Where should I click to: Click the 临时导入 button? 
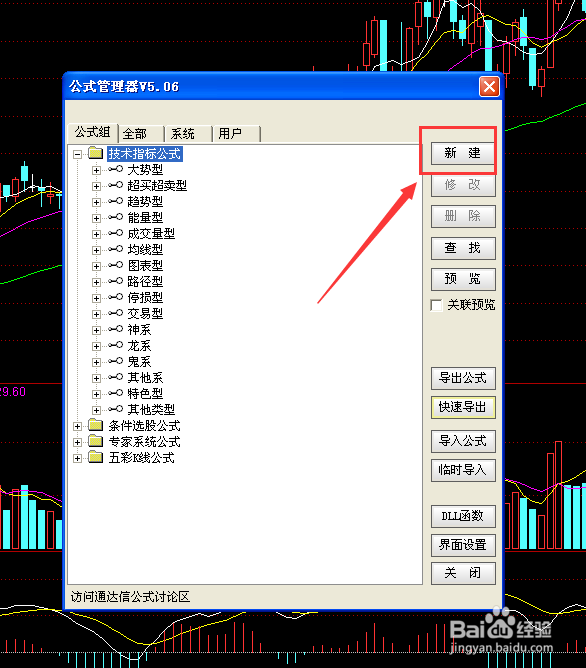463,470
